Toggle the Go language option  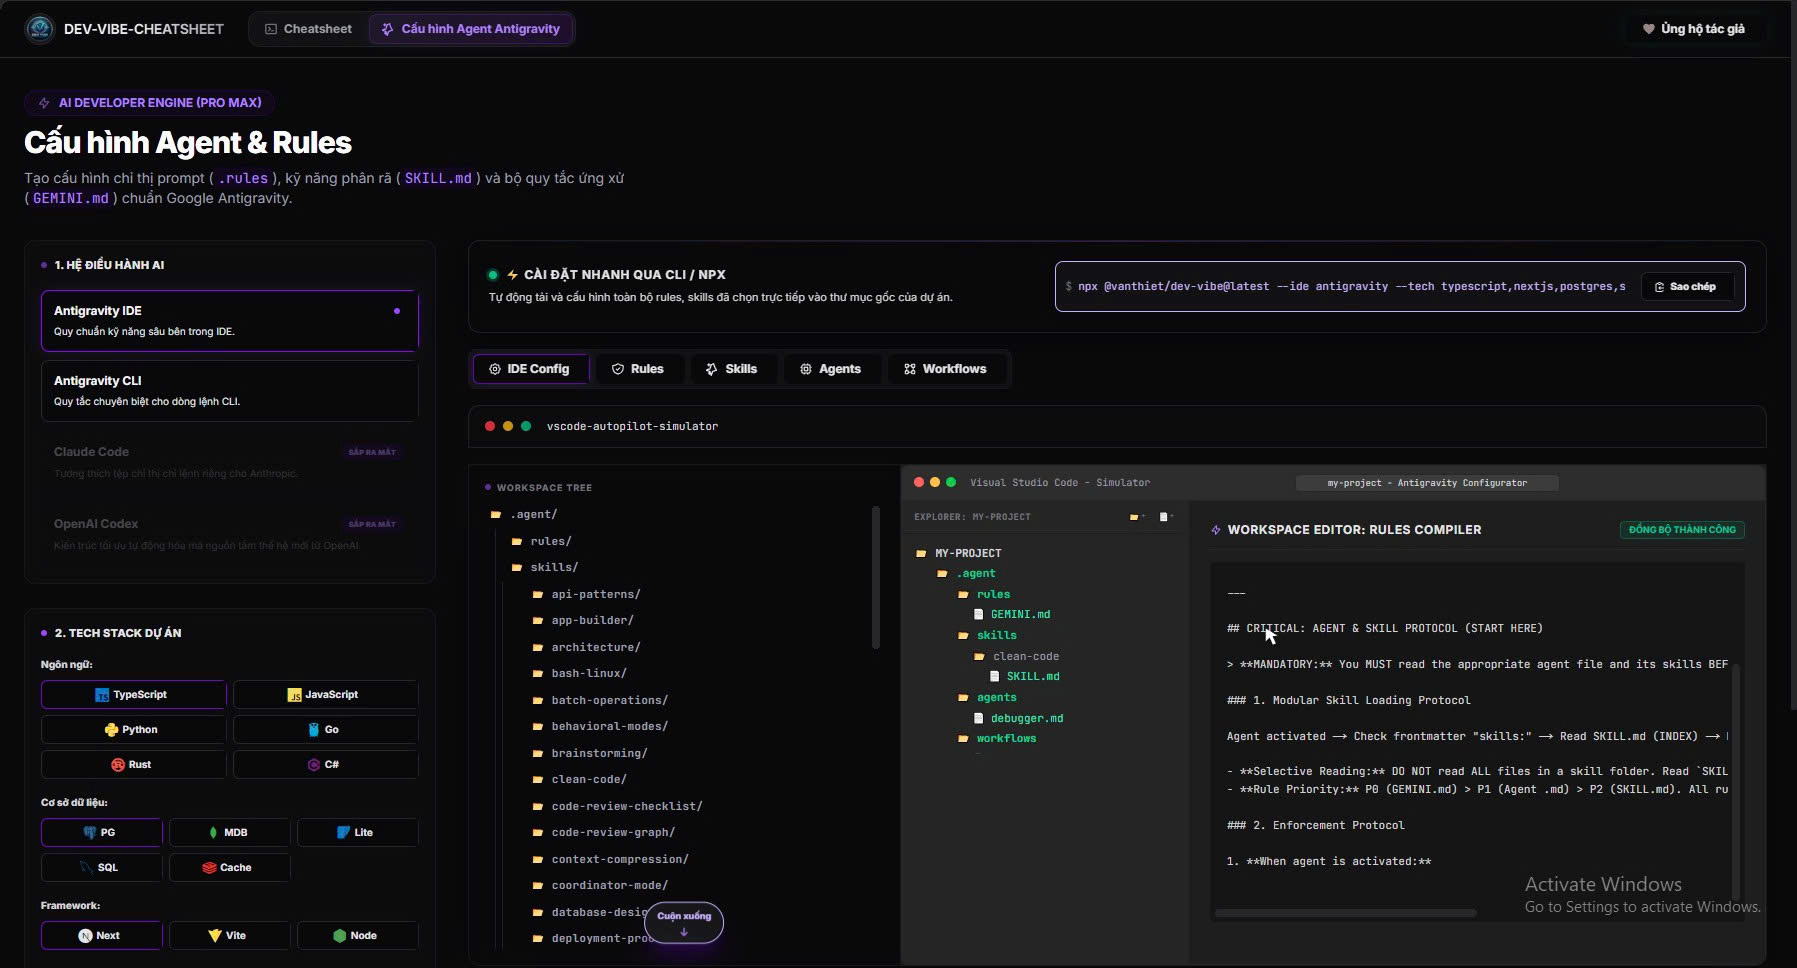(325, 730)
